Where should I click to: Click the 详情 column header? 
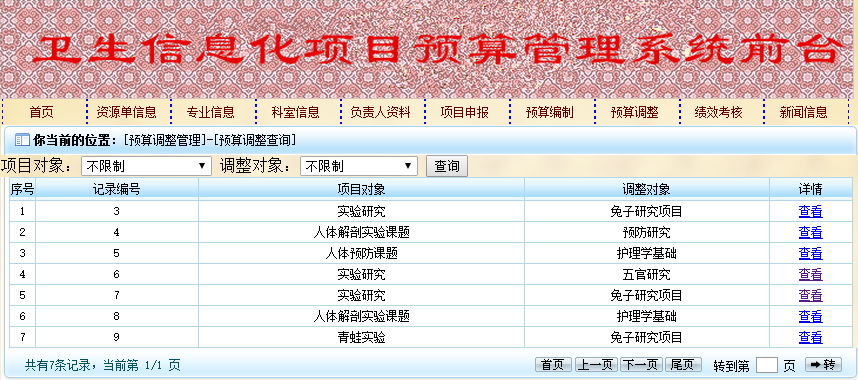[810, 189]
